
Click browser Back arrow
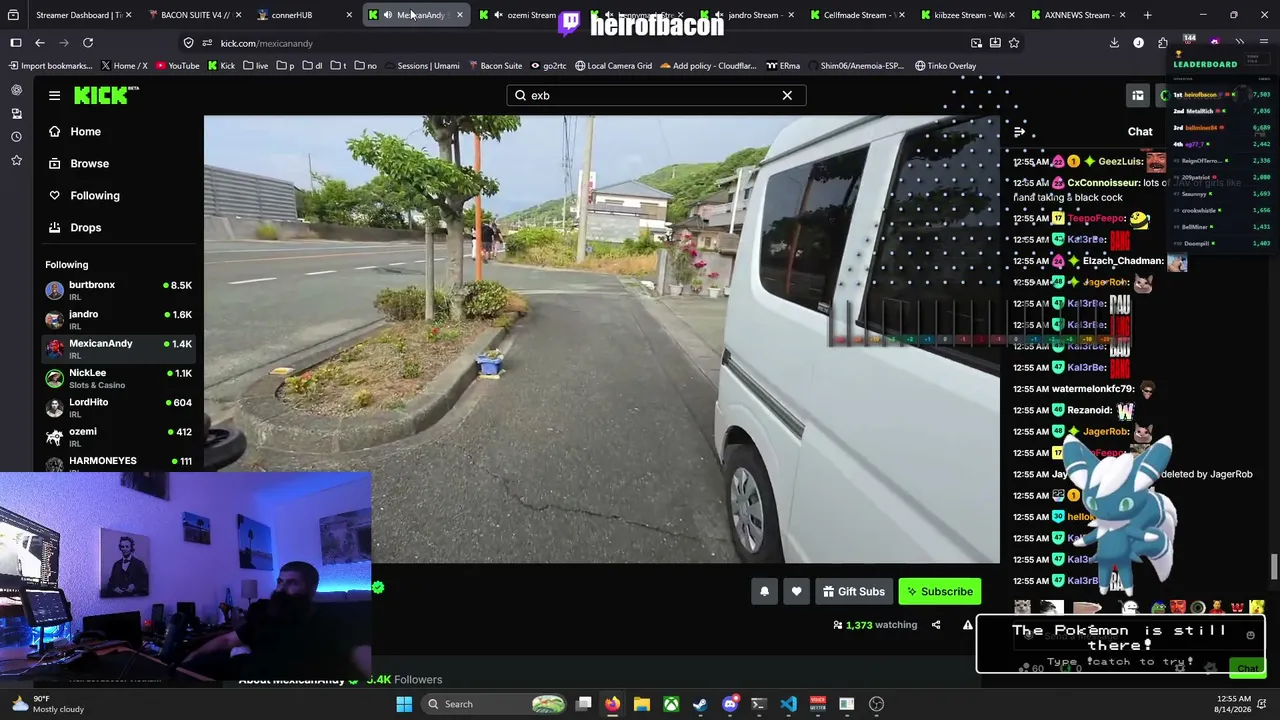tap(40, 43)
